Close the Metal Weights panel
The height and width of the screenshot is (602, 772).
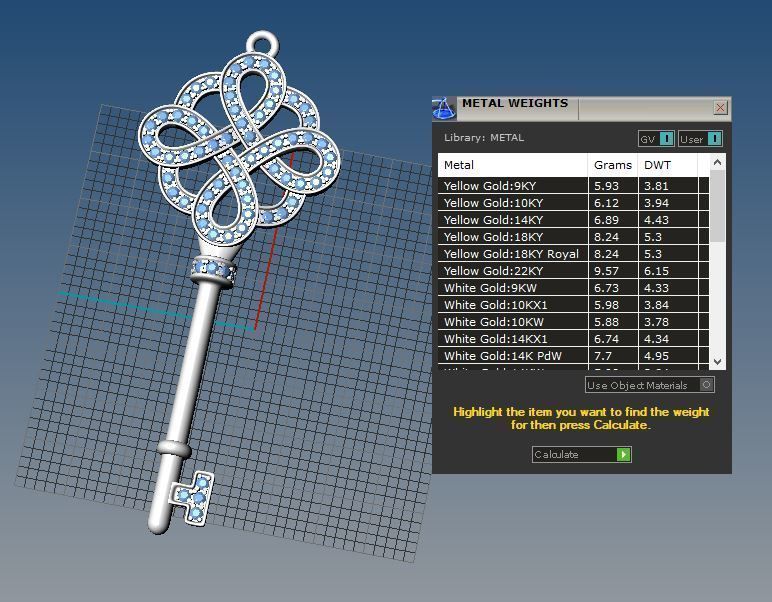coord(720,108)
